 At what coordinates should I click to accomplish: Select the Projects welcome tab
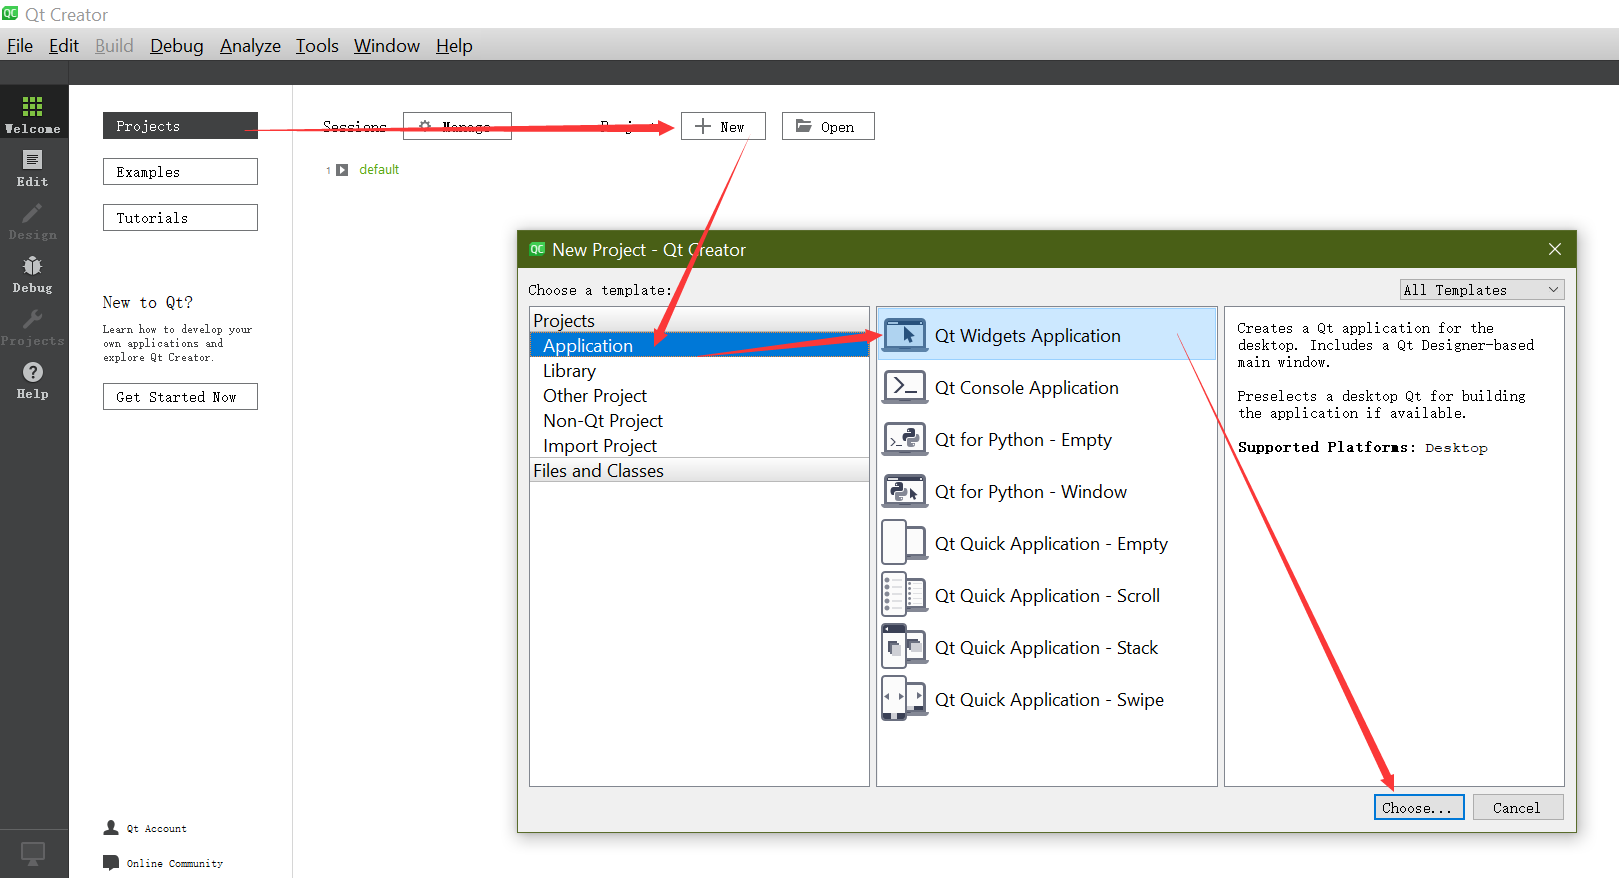[x=180, y=126]
